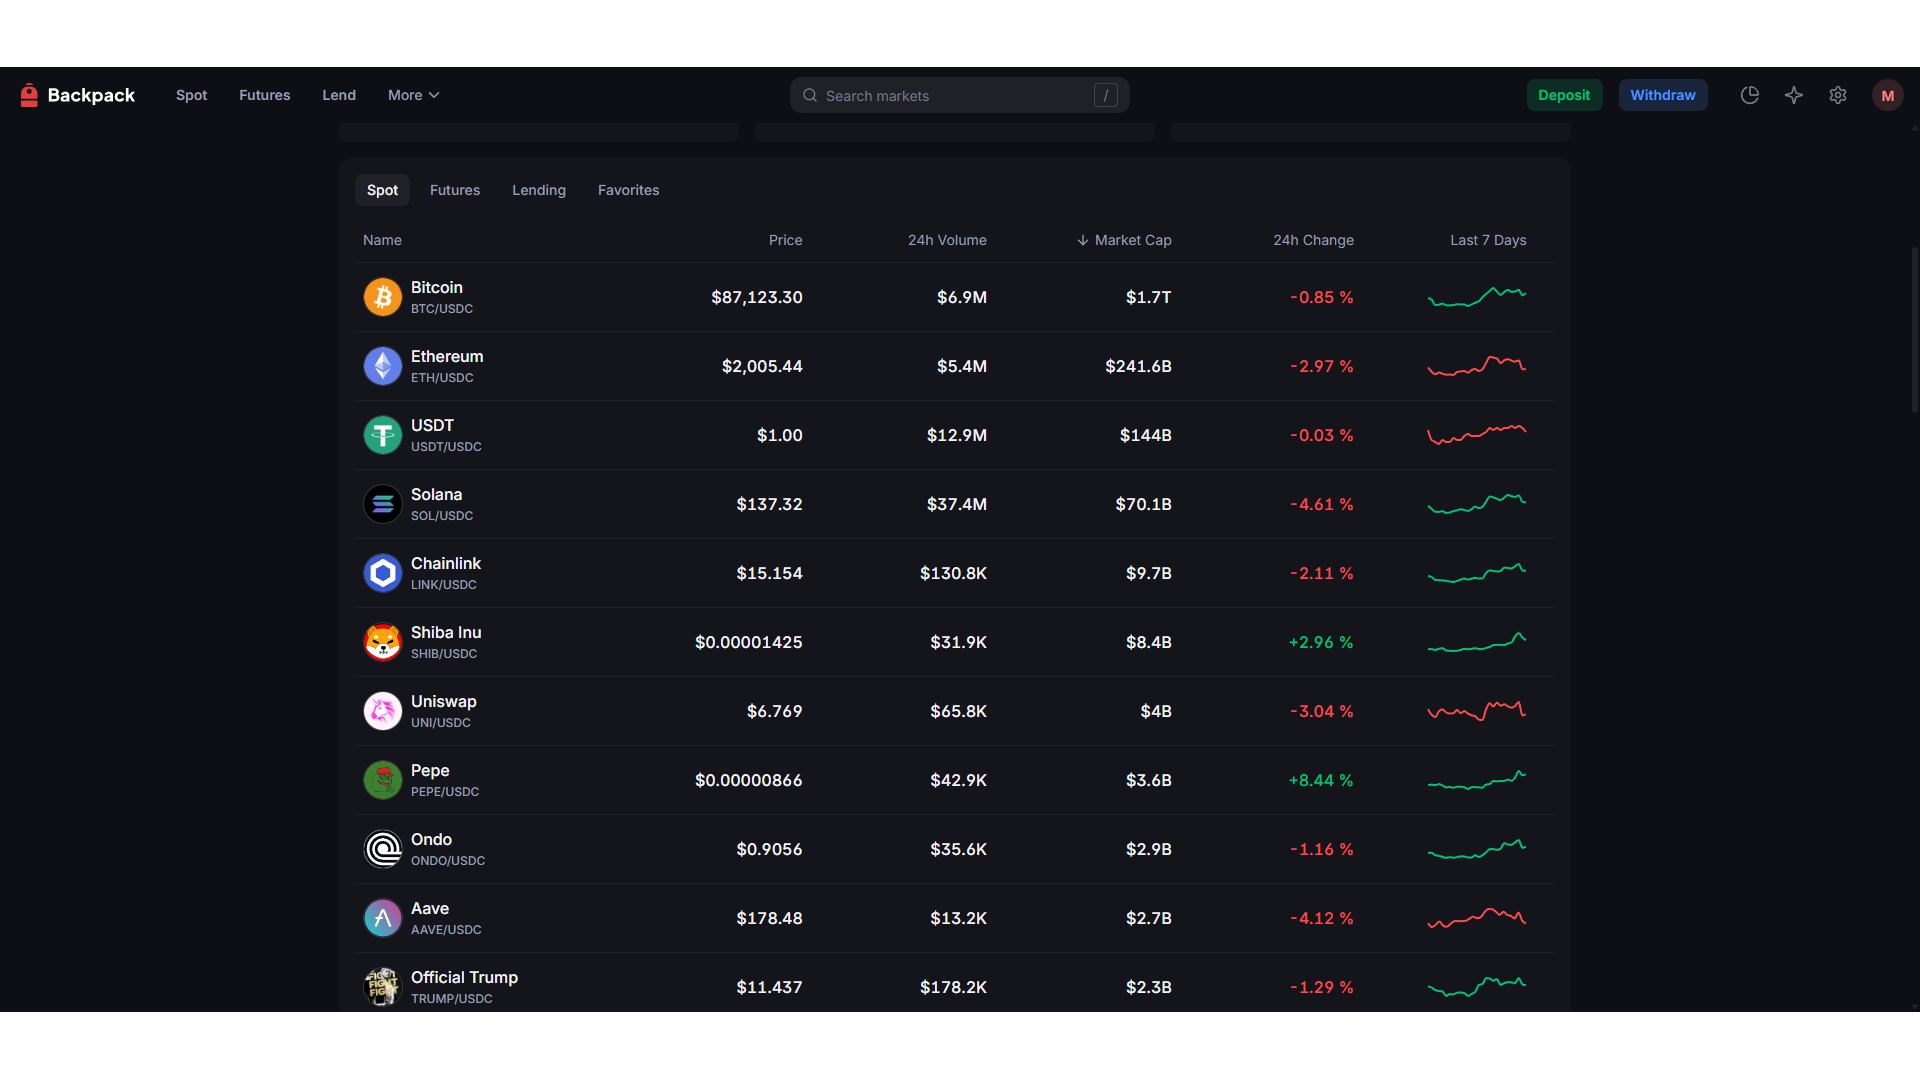Click the Ethereum coin icon

pyautogui.click(x=383, y=366)
